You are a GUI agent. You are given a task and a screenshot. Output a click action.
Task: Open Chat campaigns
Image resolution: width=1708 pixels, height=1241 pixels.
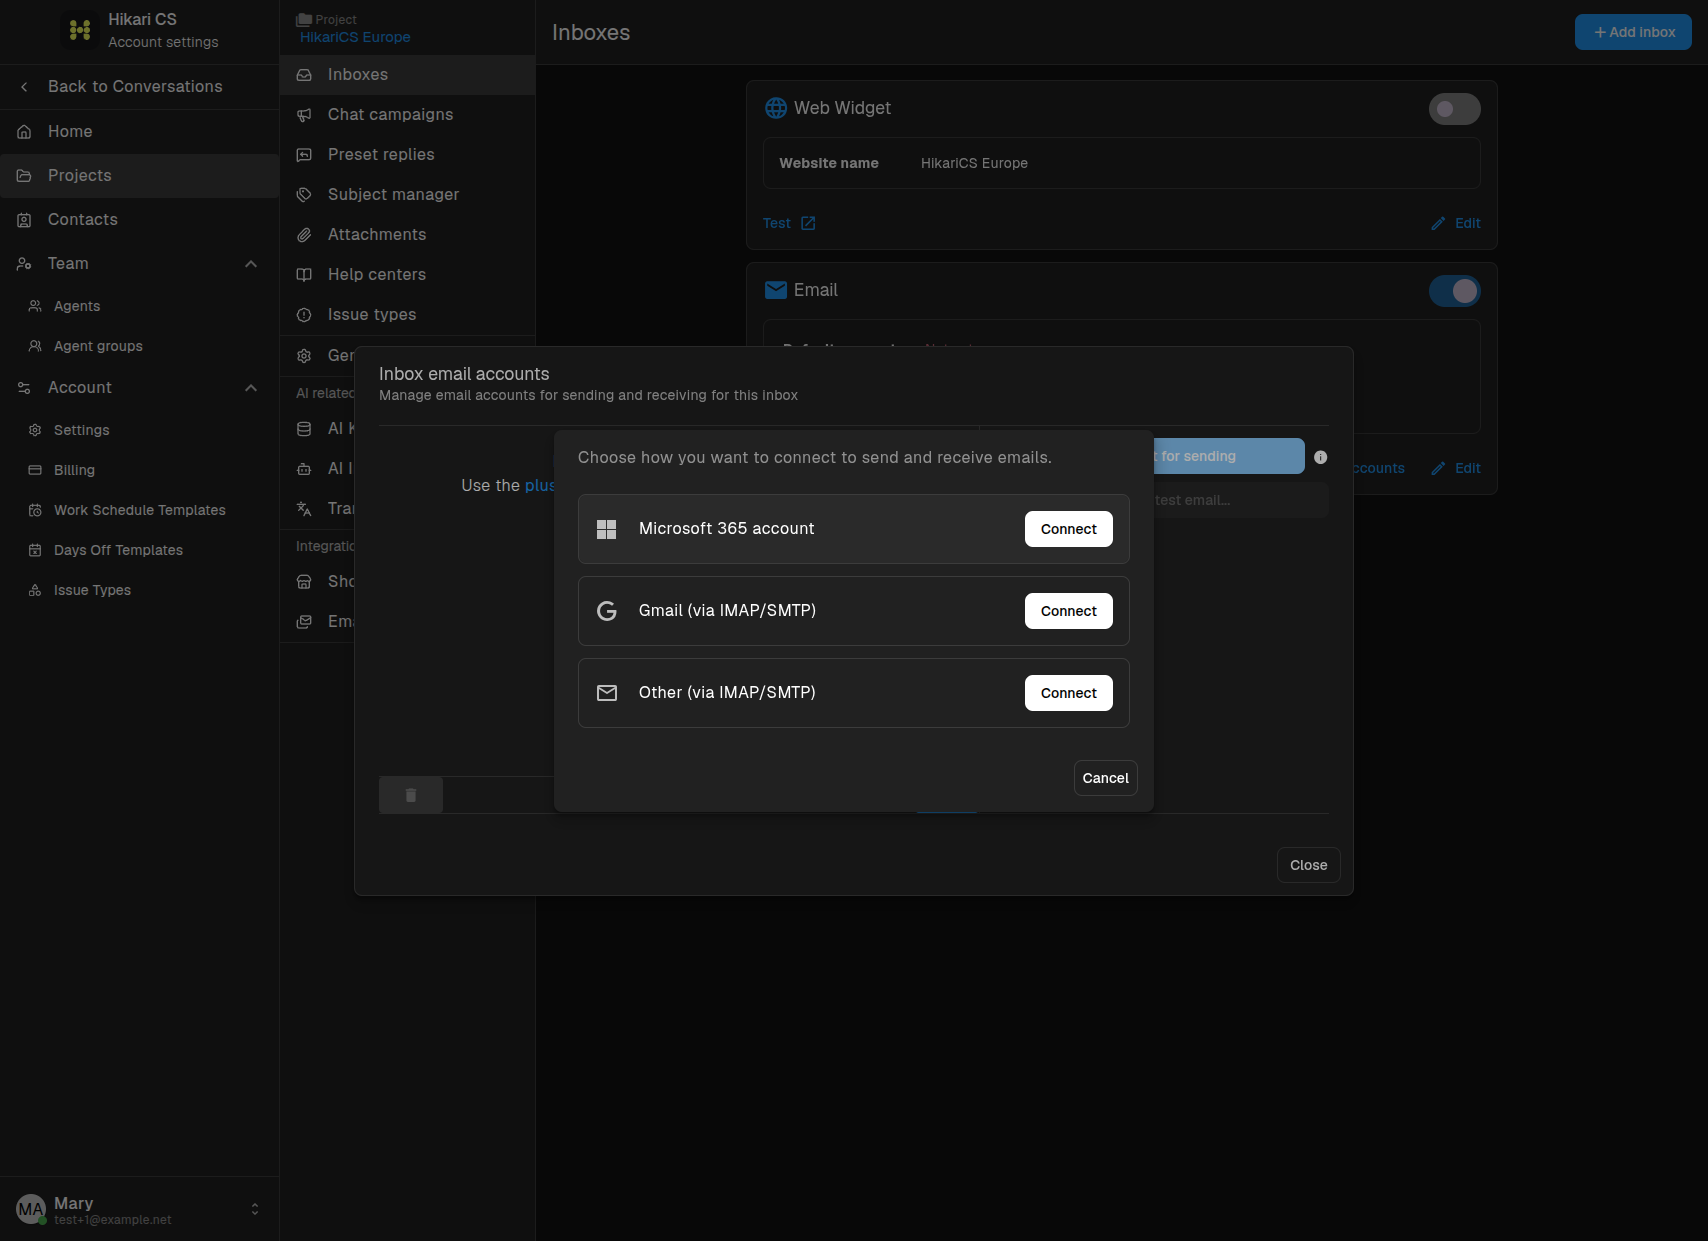(x=407, y=115)
